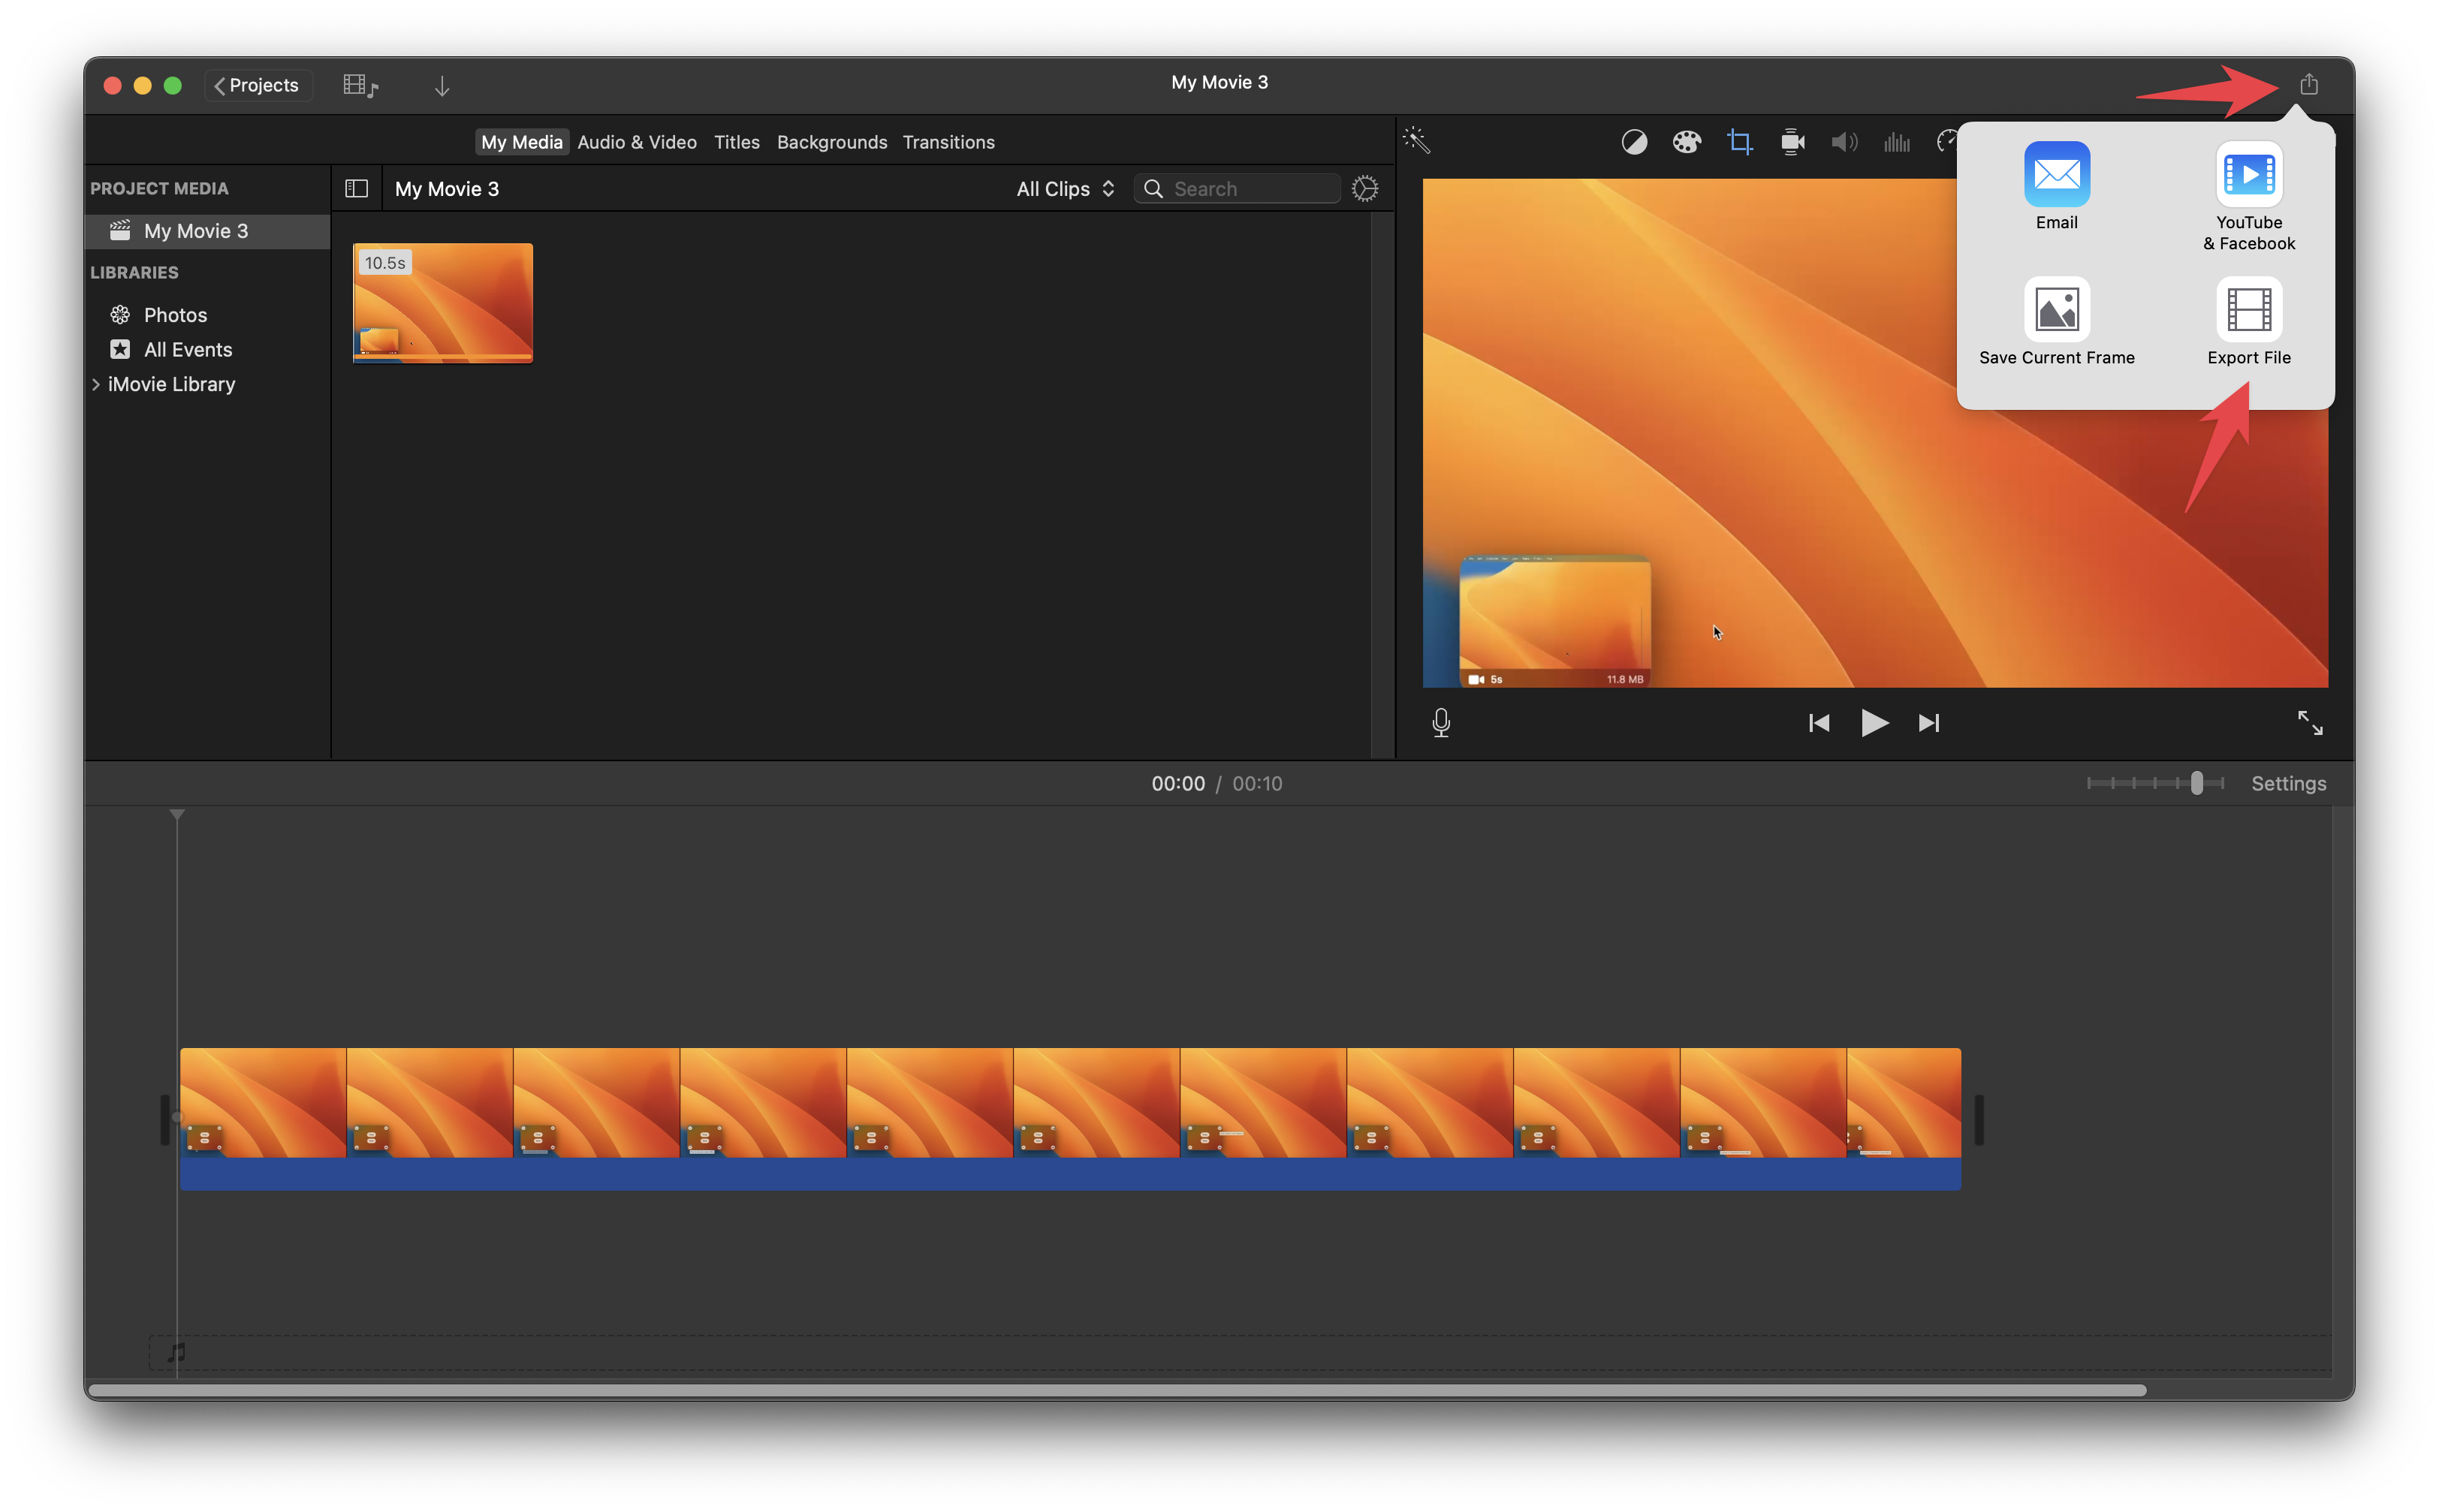Switch to My Media tab
Image resolution: width=2439 pixels, height=1512 pixels.
click(521, 142)
